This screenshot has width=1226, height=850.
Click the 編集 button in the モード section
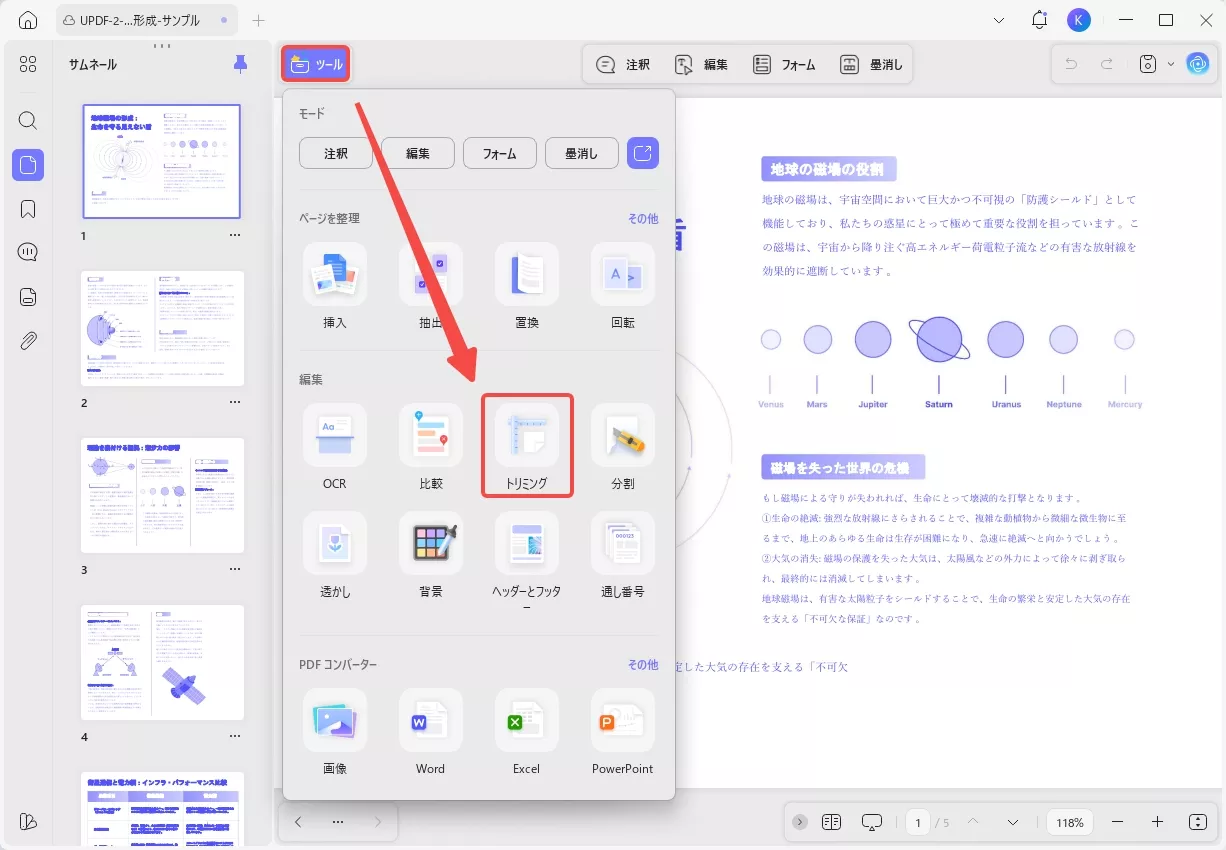pos(418,153)
